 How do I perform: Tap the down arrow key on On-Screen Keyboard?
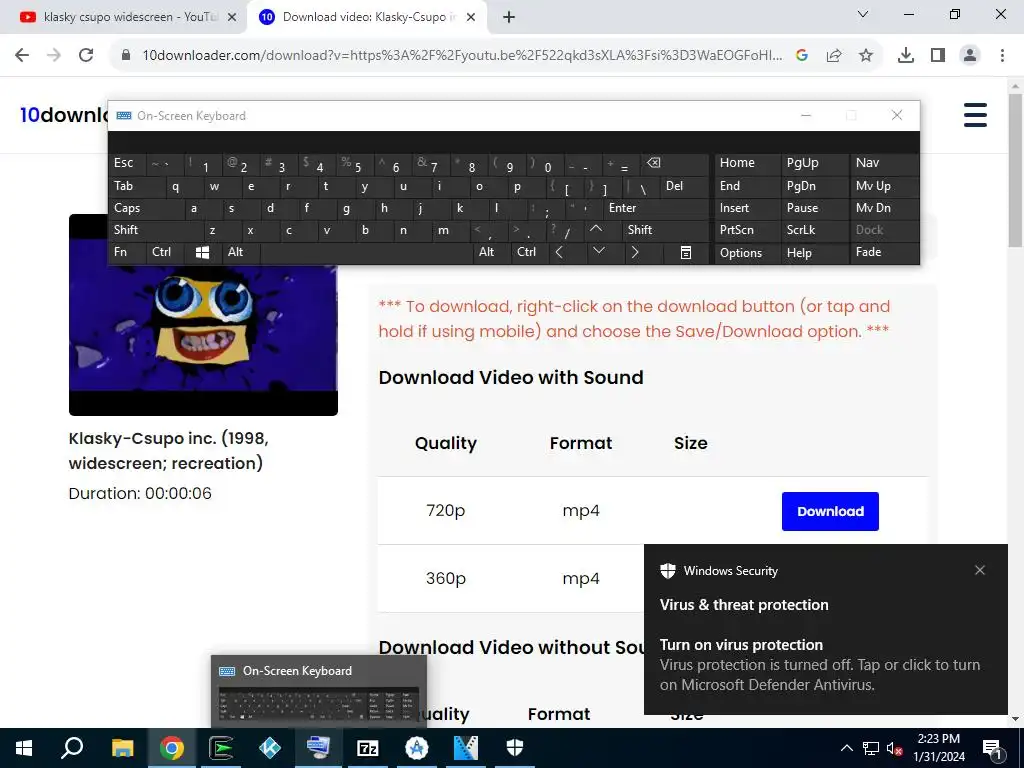tap(598, 251)
